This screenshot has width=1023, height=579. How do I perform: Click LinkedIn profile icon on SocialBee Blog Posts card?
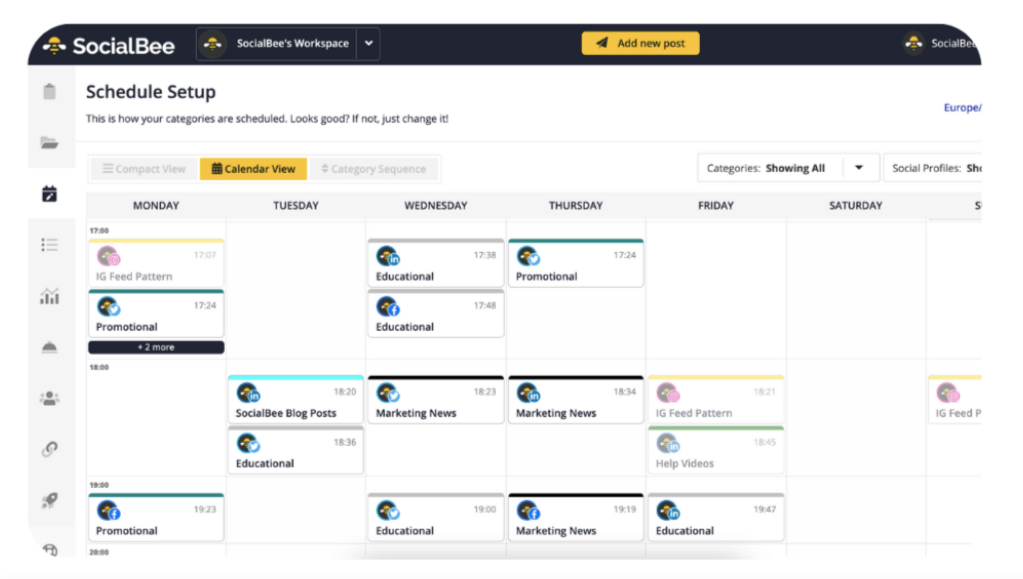point(248,393)
